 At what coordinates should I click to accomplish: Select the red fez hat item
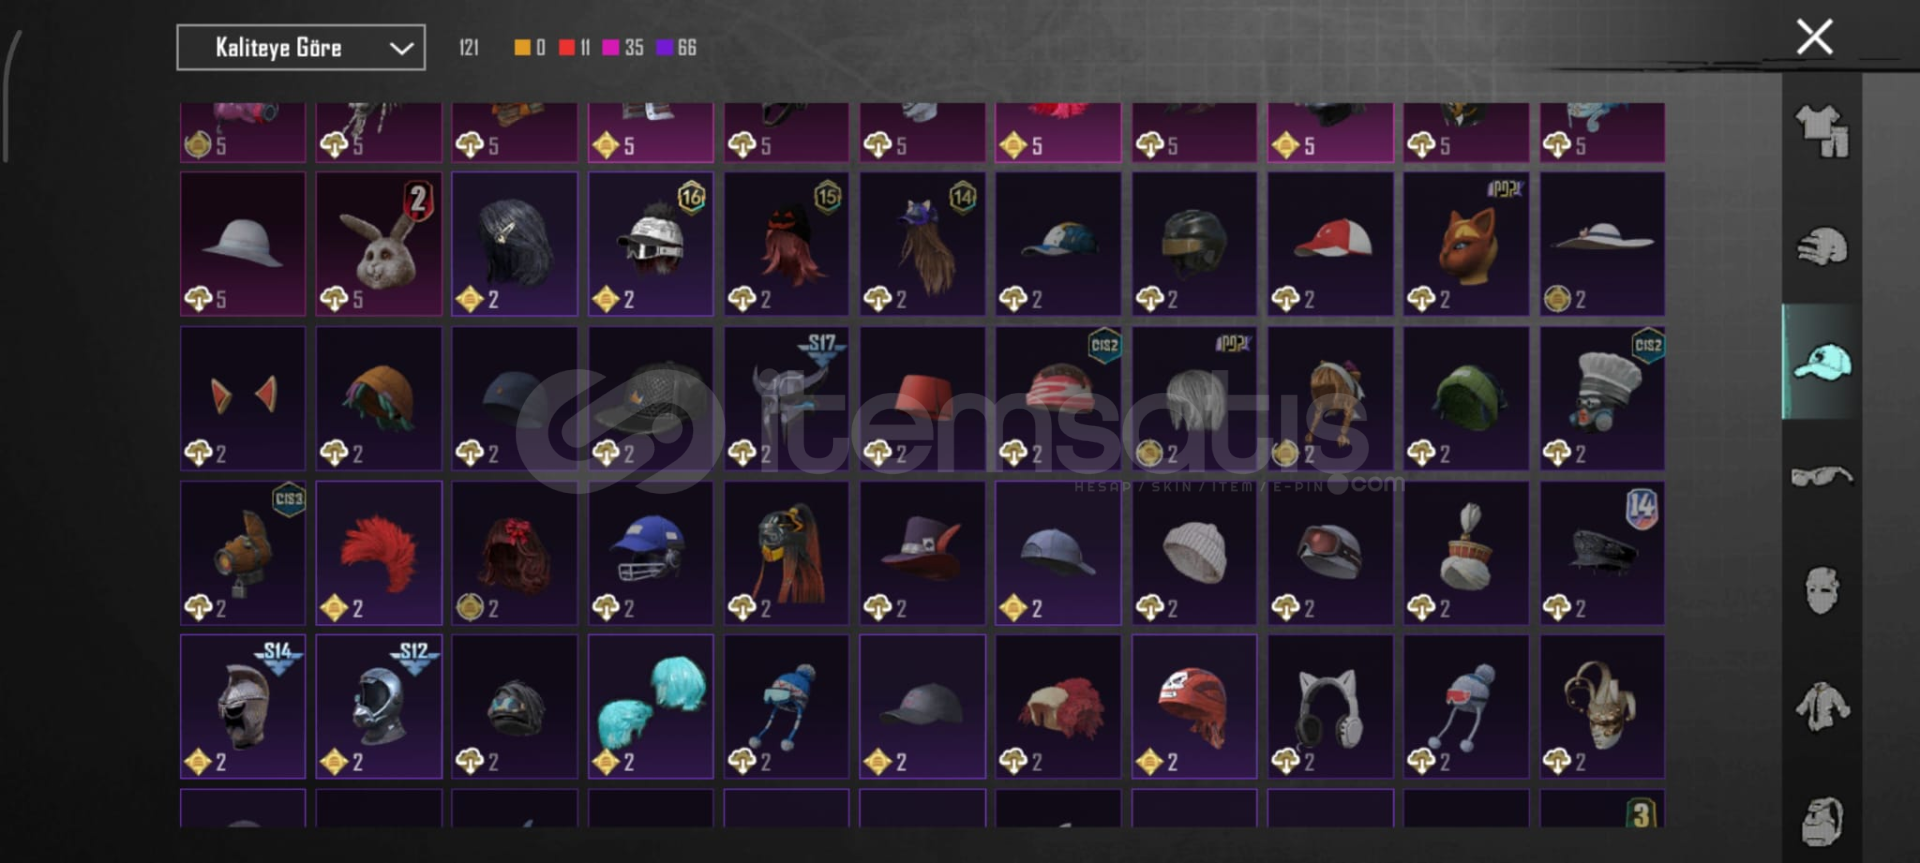coord(922,398)
